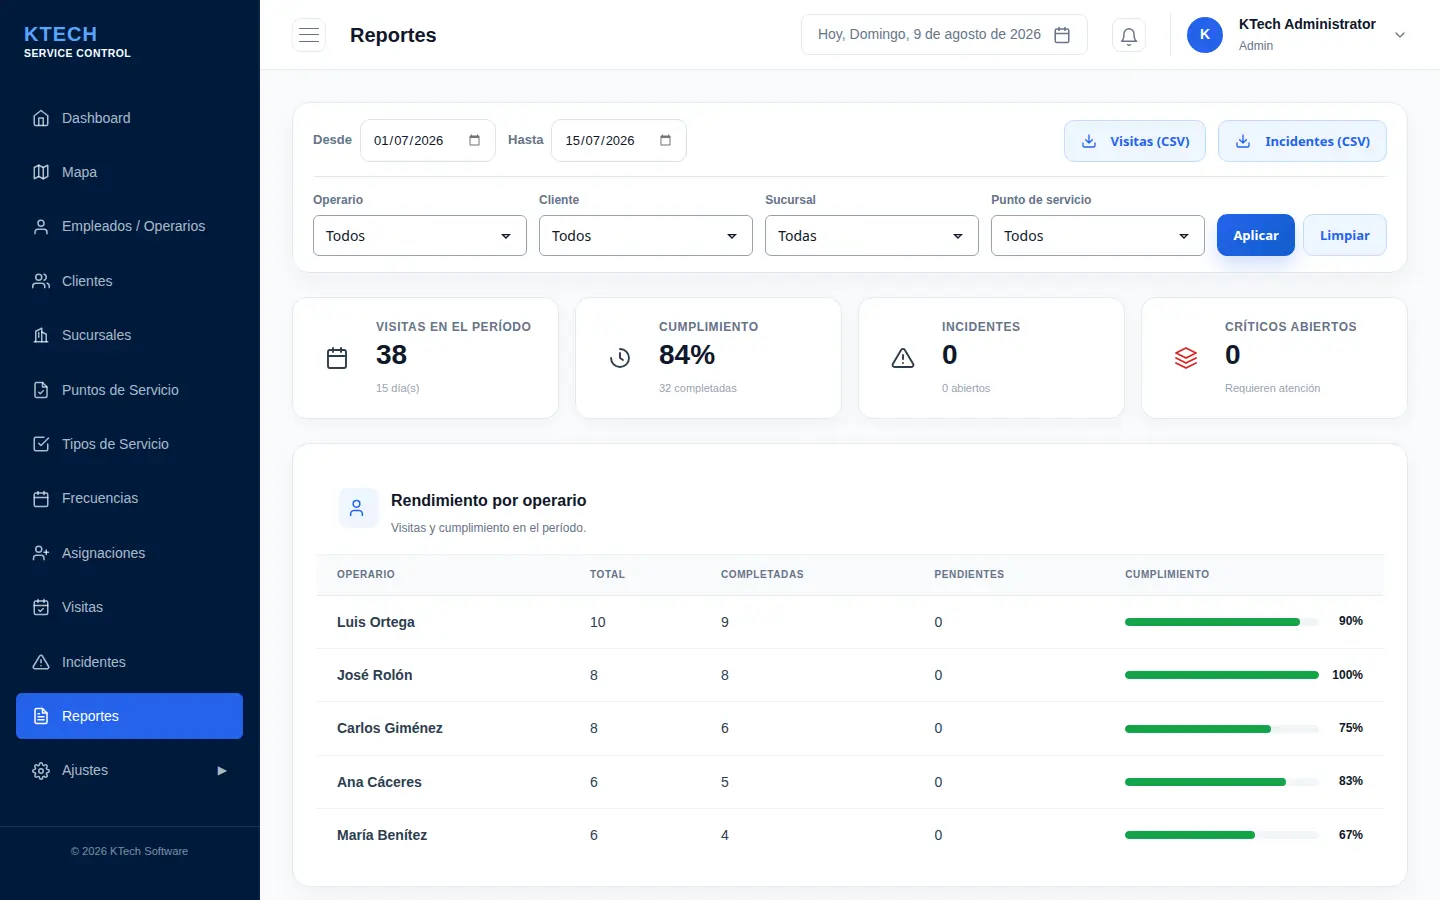The image size is (1440, 900).
Task: Click the TOTAL column header
Action: [x=607, y=574]
